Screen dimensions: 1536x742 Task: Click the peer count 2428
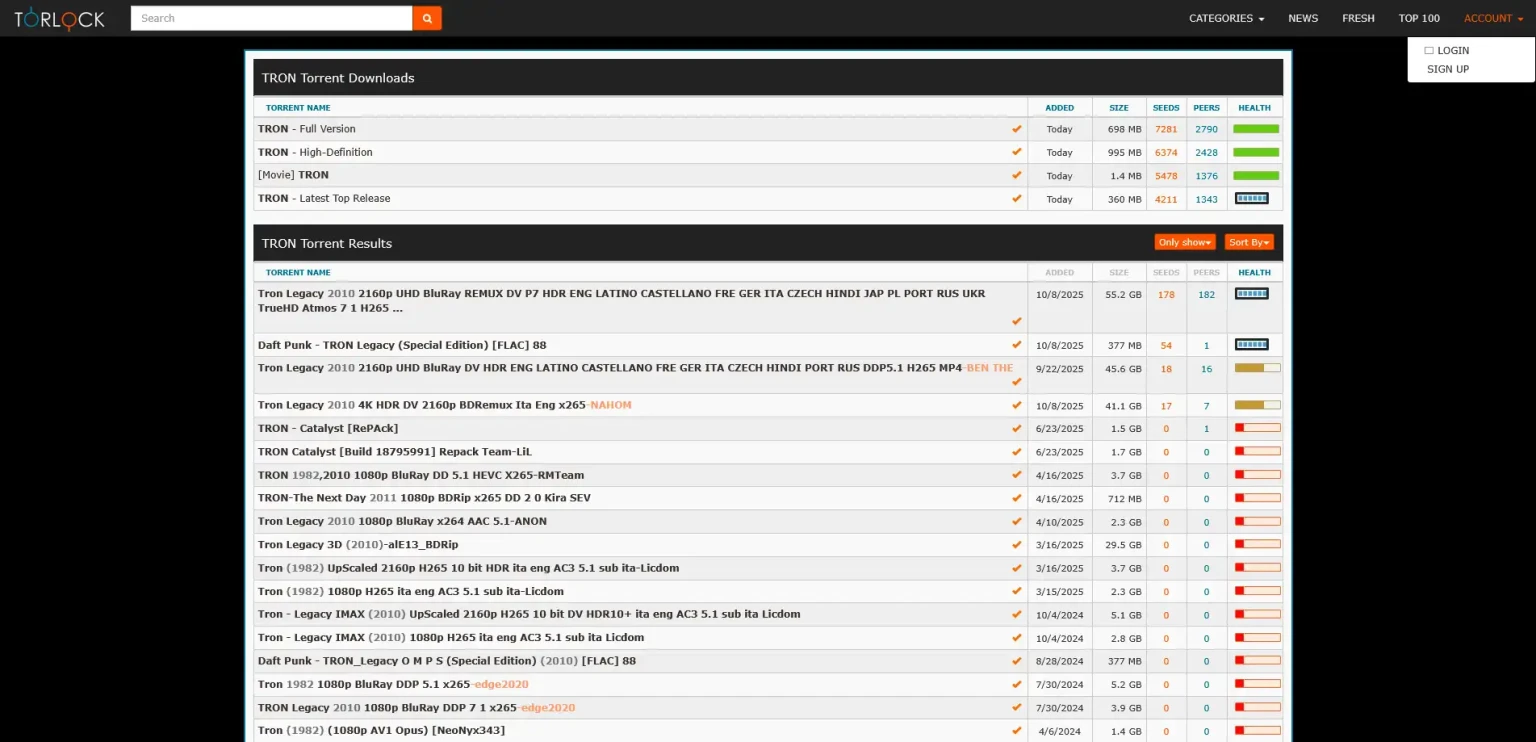point(1206,152)
